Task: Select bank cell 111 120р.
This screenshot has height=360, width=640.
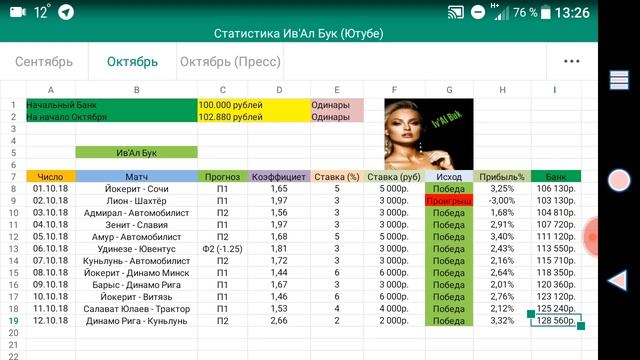Action: click(556, 237)
